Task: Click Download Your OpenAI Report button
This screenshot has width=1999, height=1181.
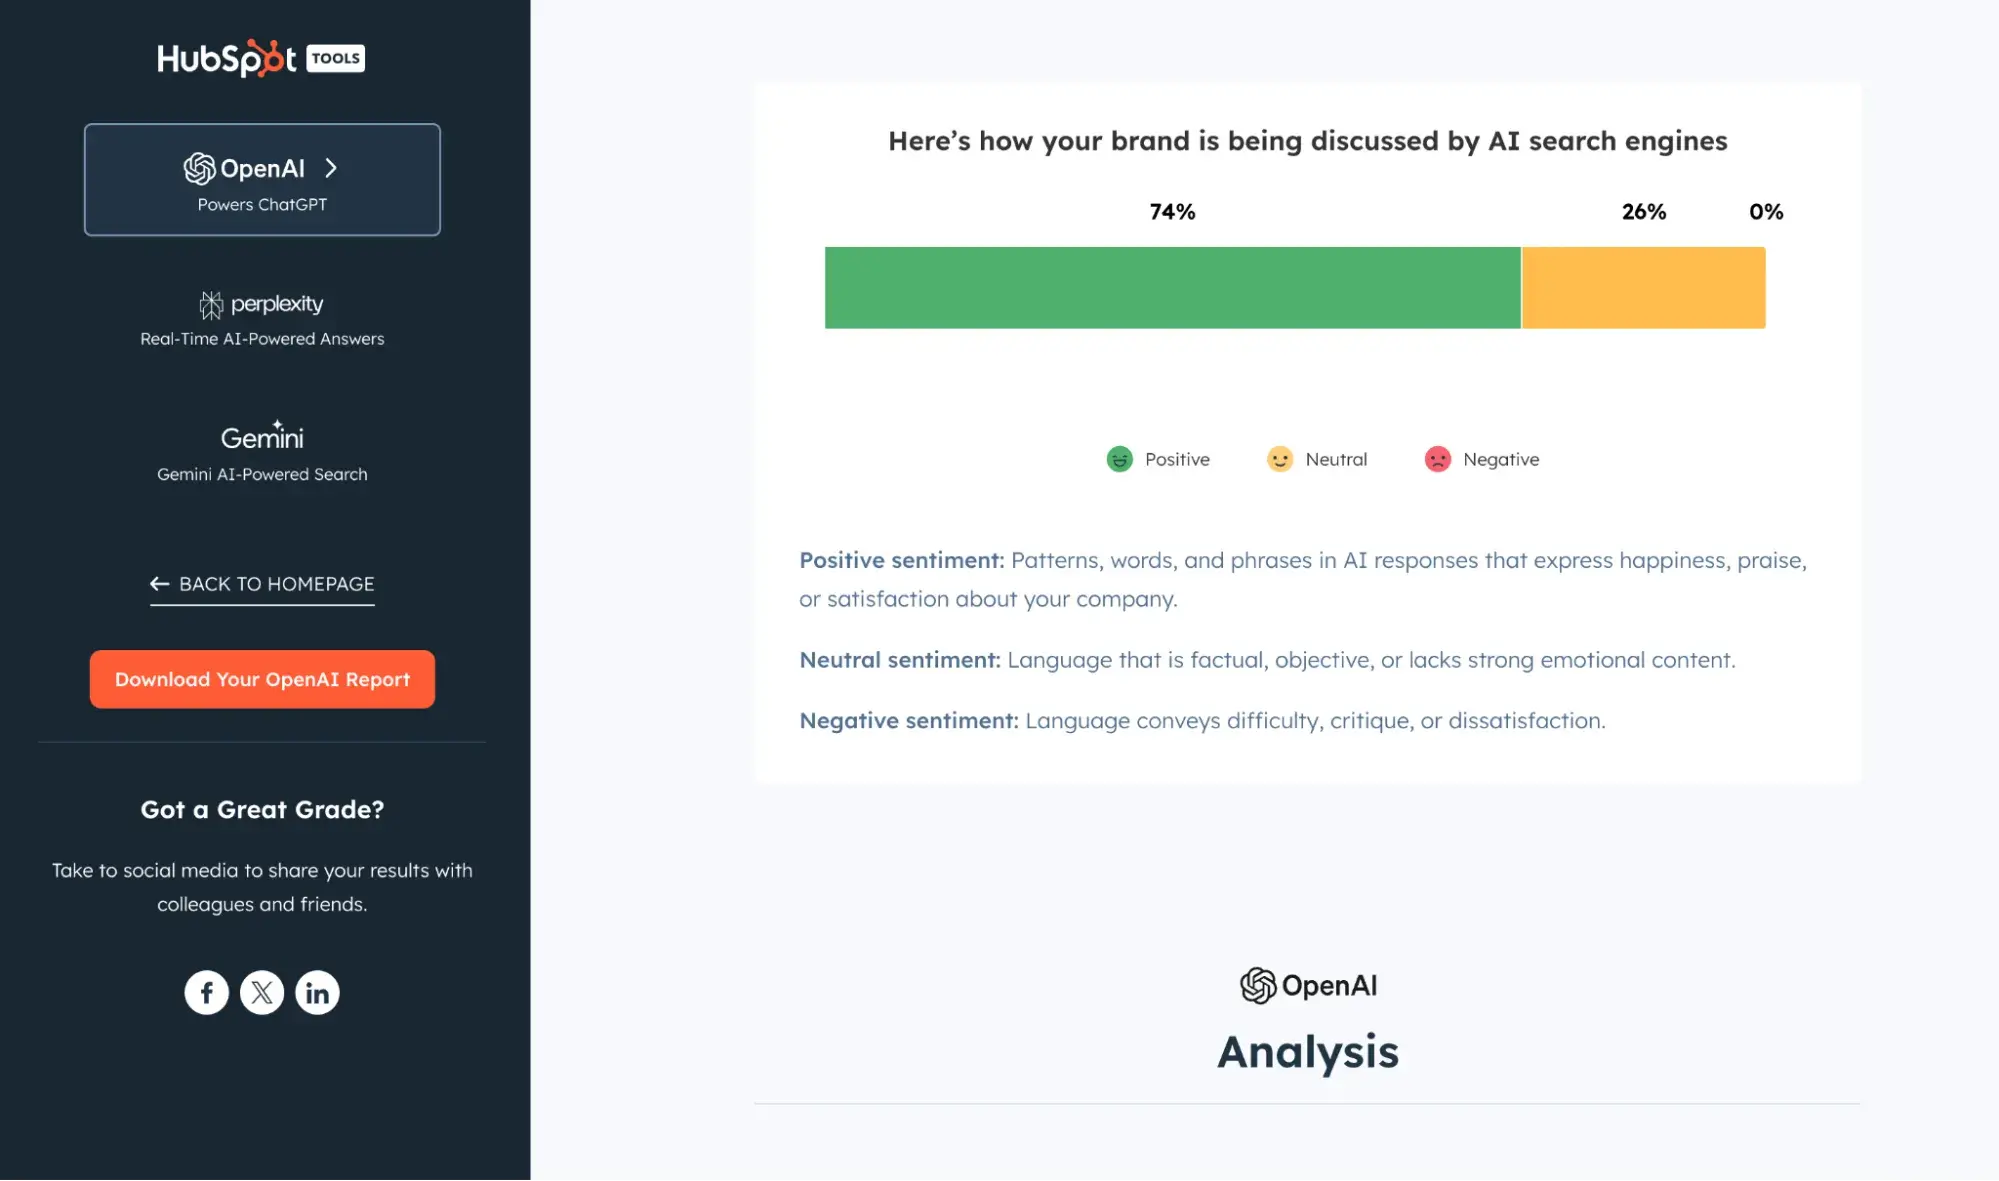Action: [x=262, y=679]
